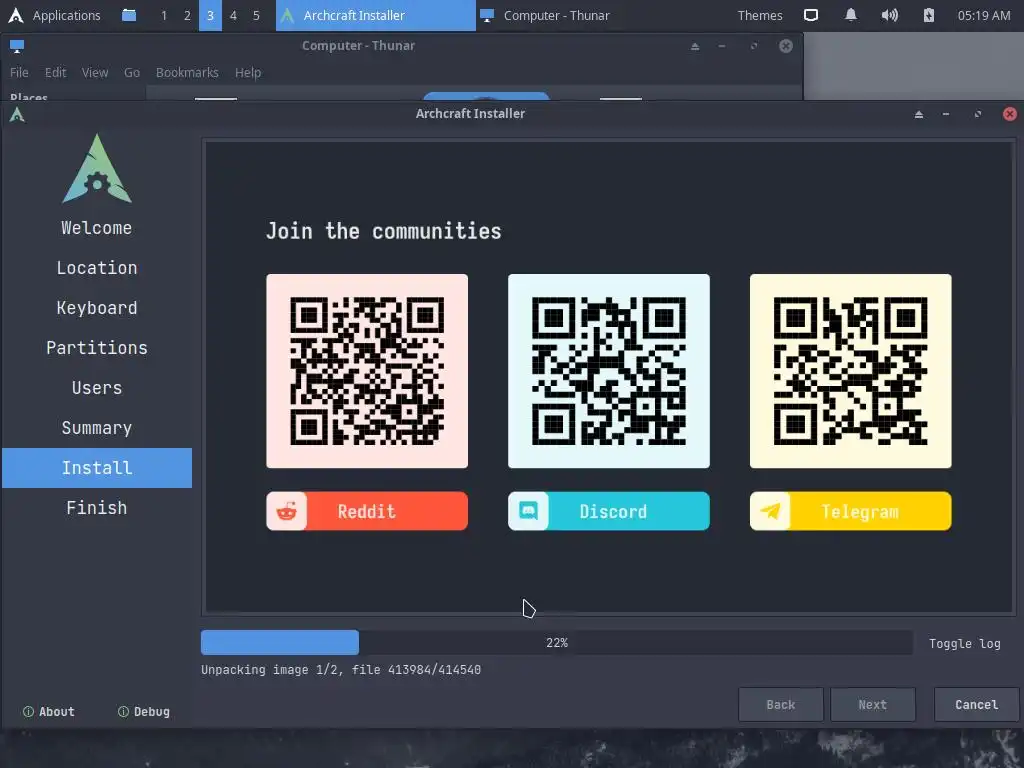Select the Location step in sidebar
This screenshot has height=768, width=1024.
97,268
